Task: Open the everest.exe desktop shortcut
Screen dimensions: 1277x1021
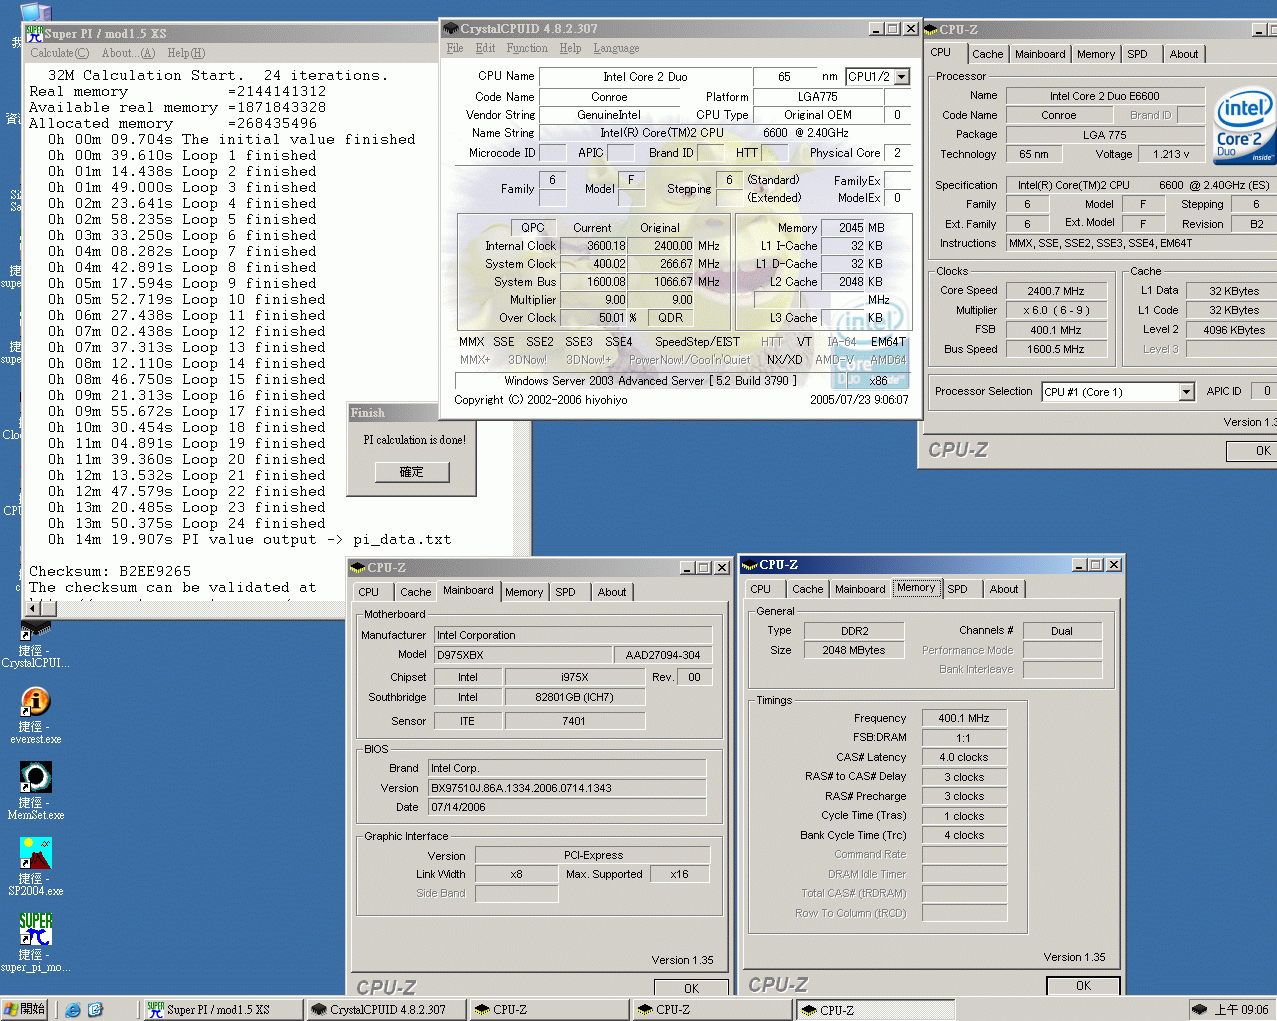Action: (35, 715)
